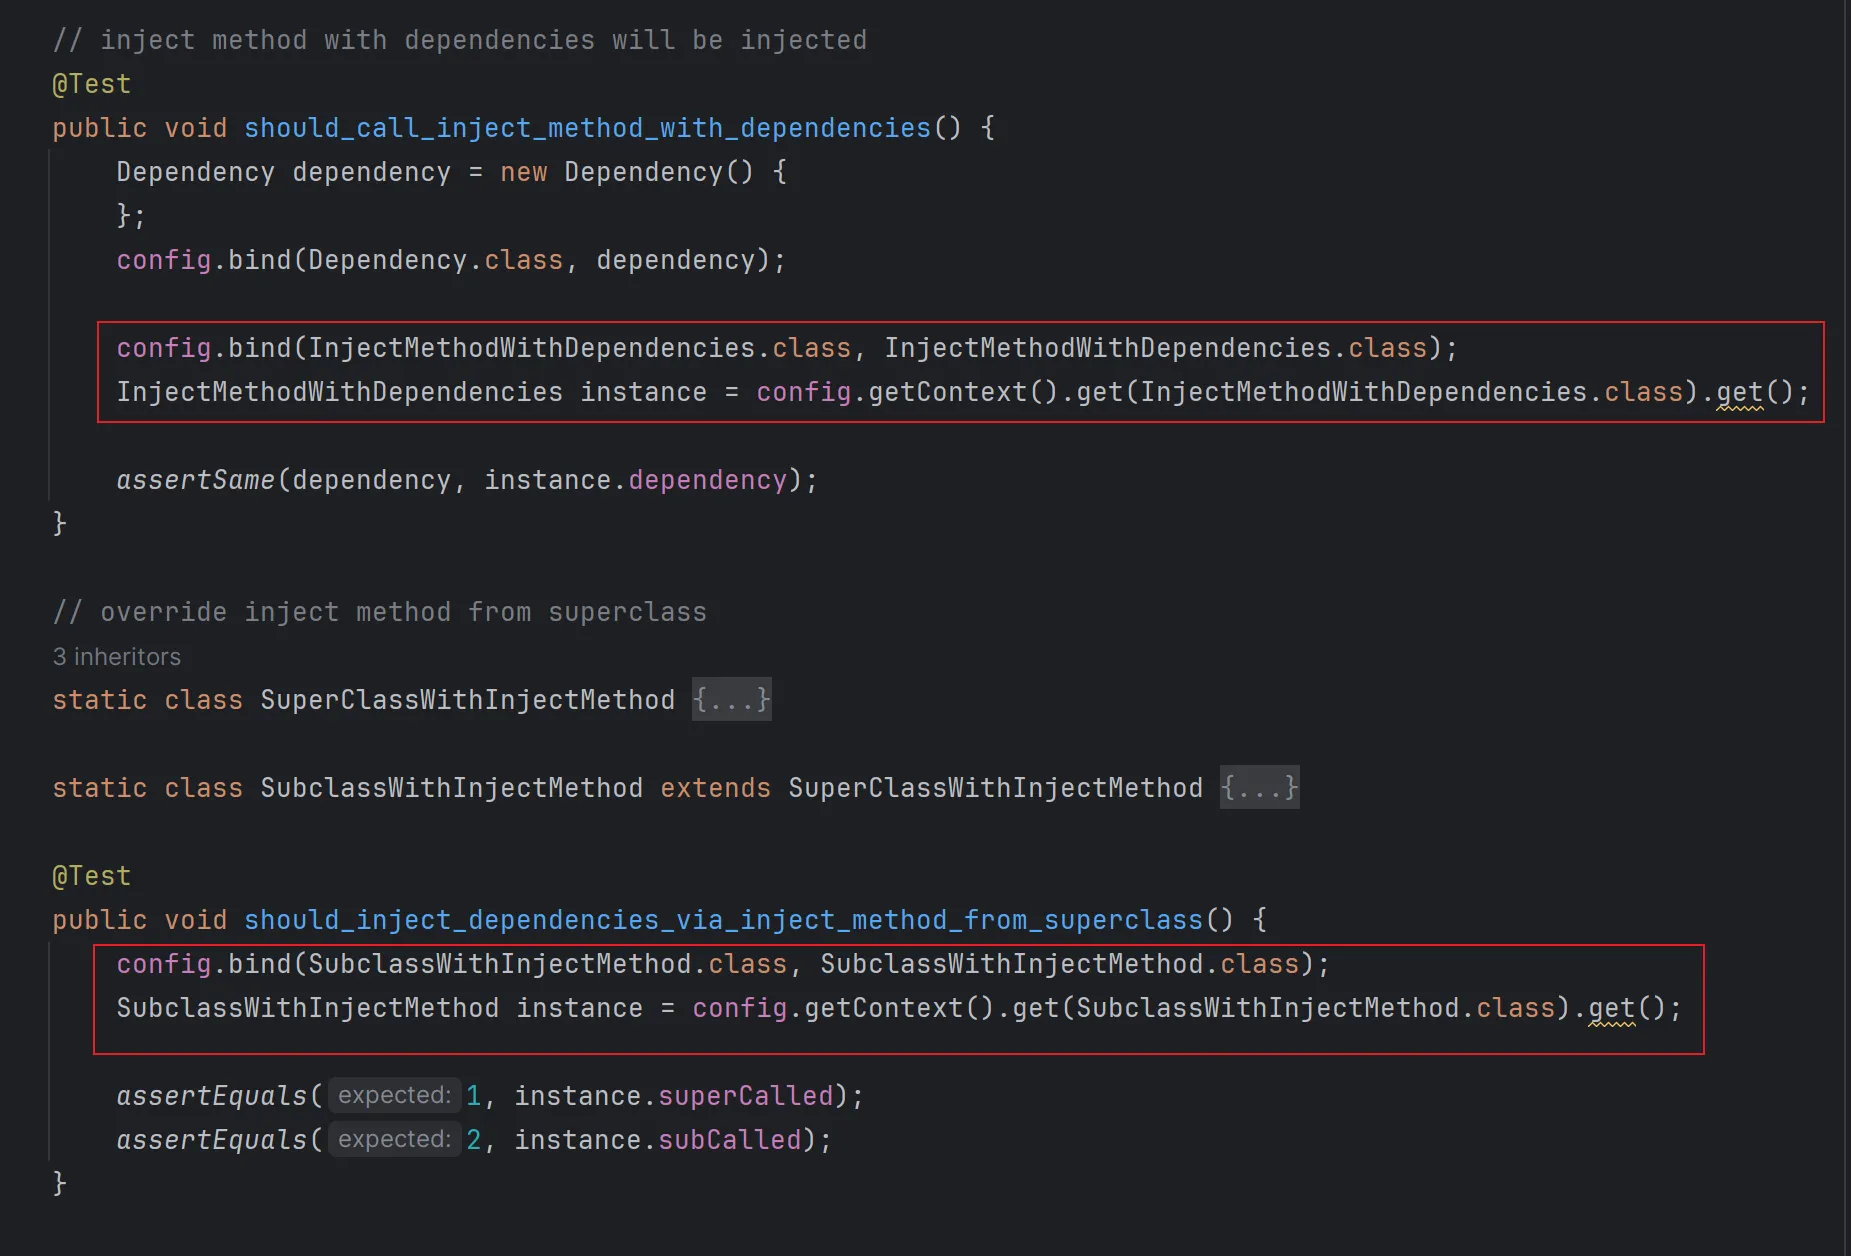Click the assertSame method call

click(x=195, y=480)
